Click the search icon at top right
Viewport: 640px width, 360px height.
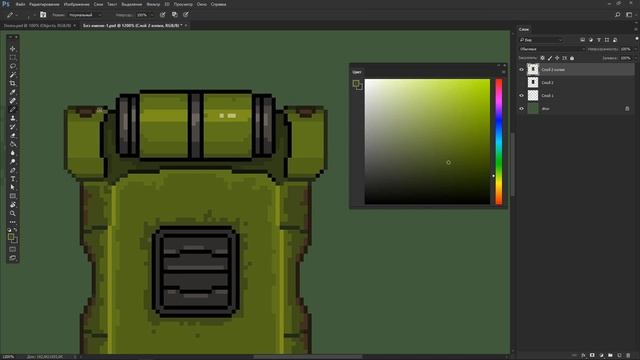tap(618, 15)
